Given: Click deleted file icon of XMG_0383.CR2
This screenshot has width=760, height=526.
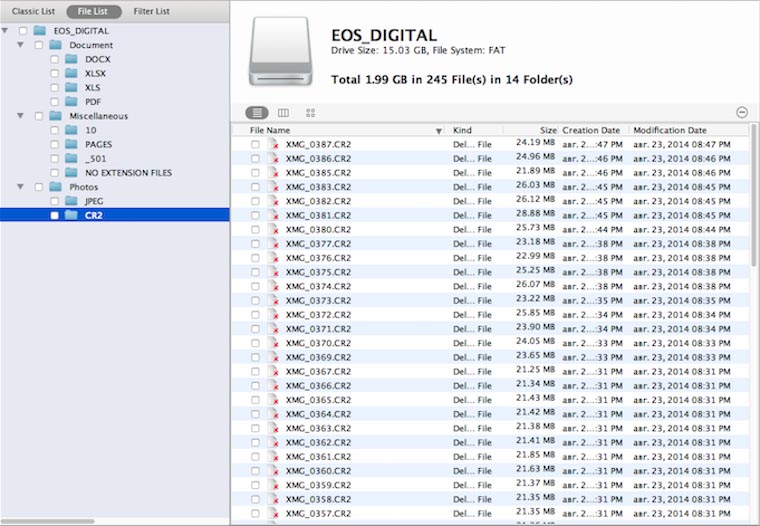Looking at the screenshot, I should (x=274, y=187).
